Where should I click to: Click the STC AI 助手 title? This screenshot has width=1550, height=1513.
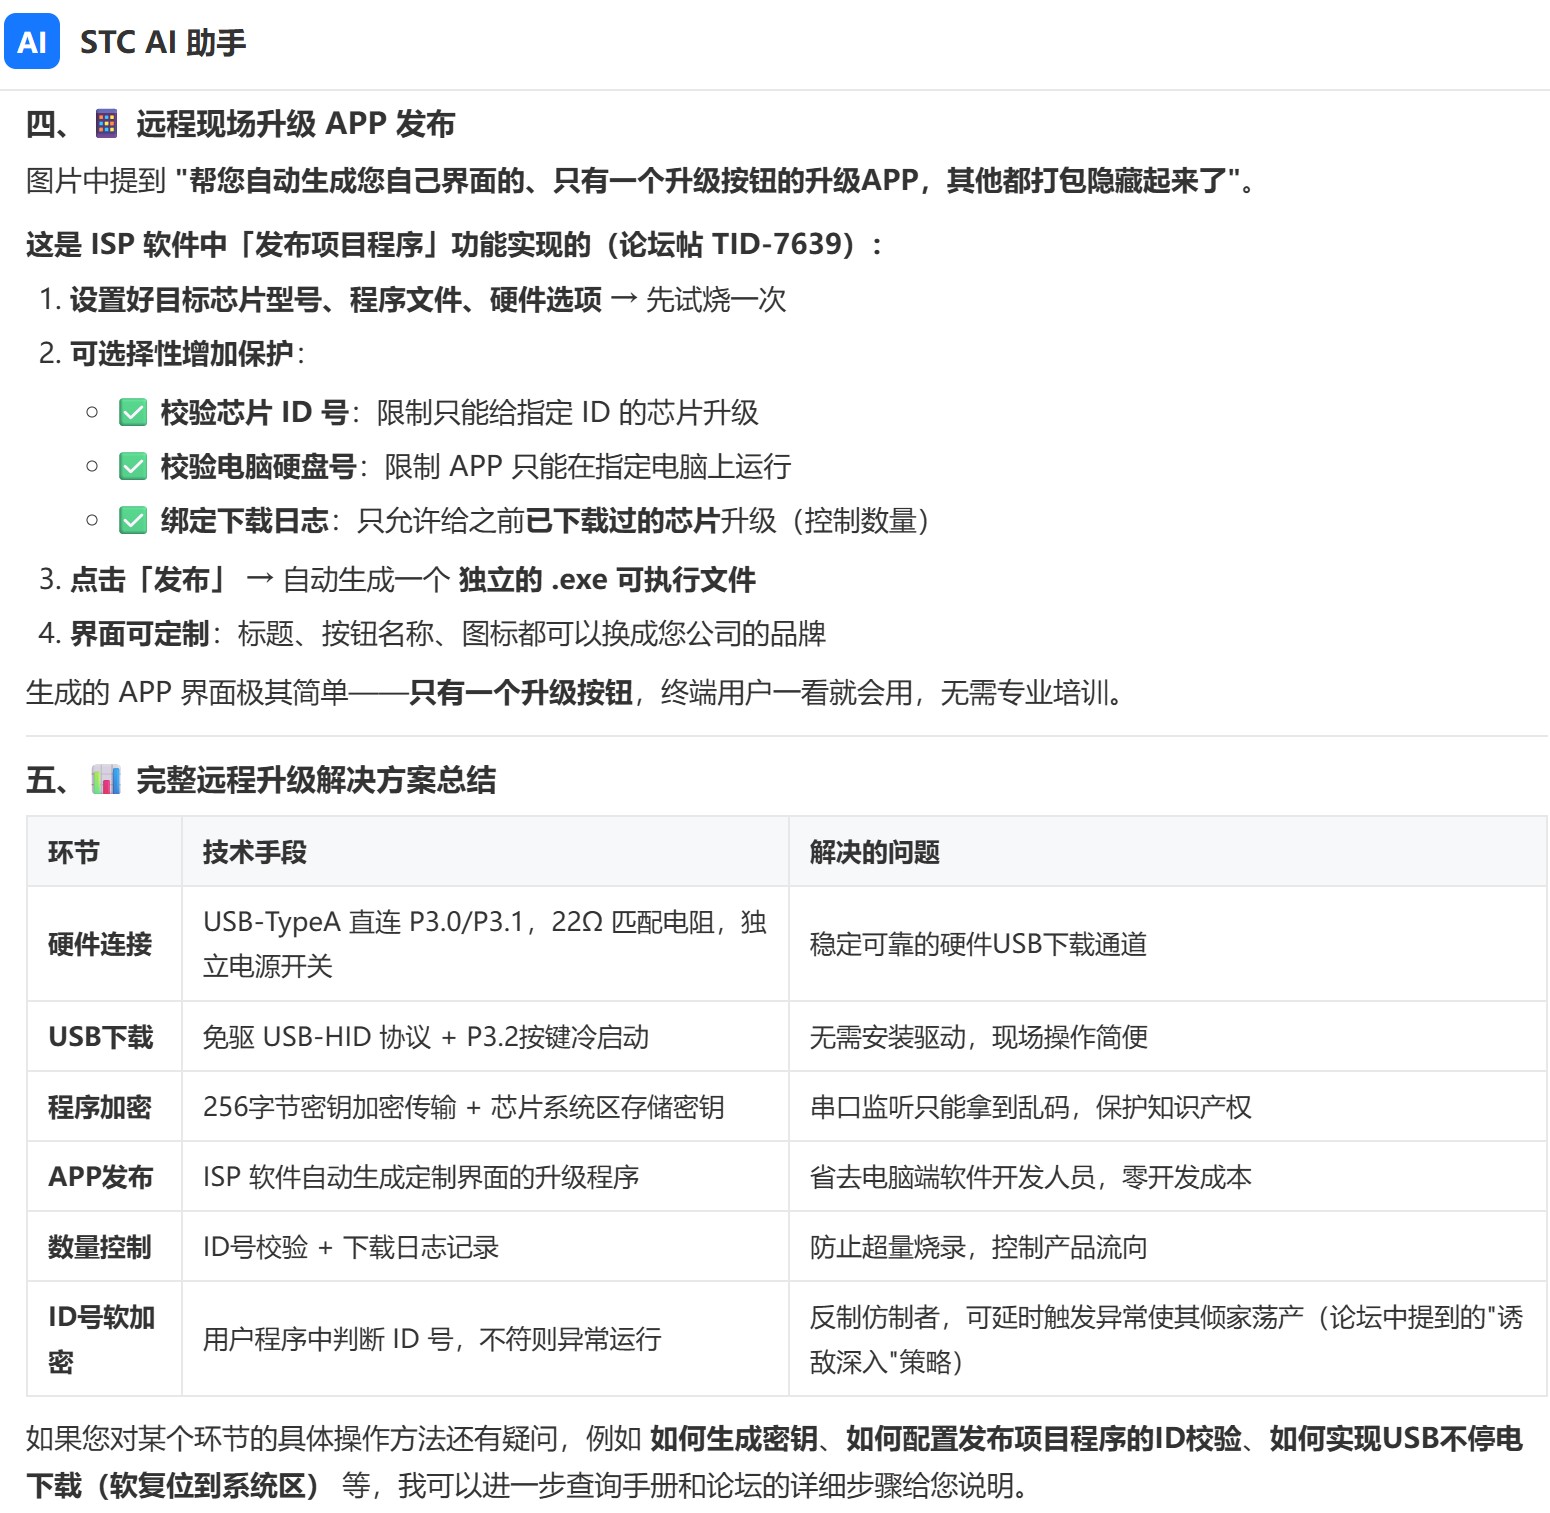point(163,42)
